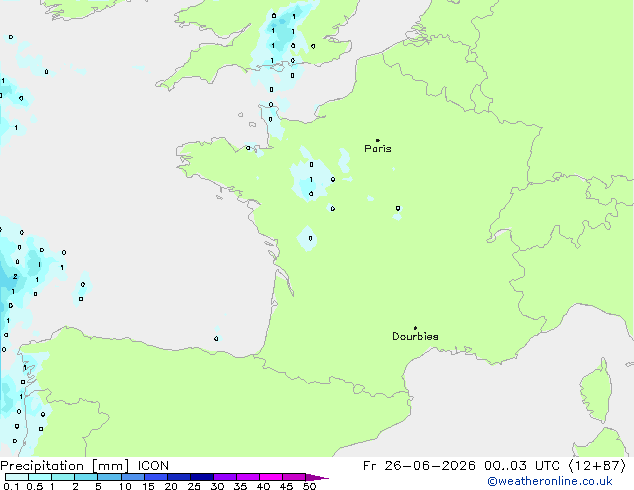Pick the 25–30 mm navy swatch
Viewport: 634px width, 490px height.
[x=202, y=477]
